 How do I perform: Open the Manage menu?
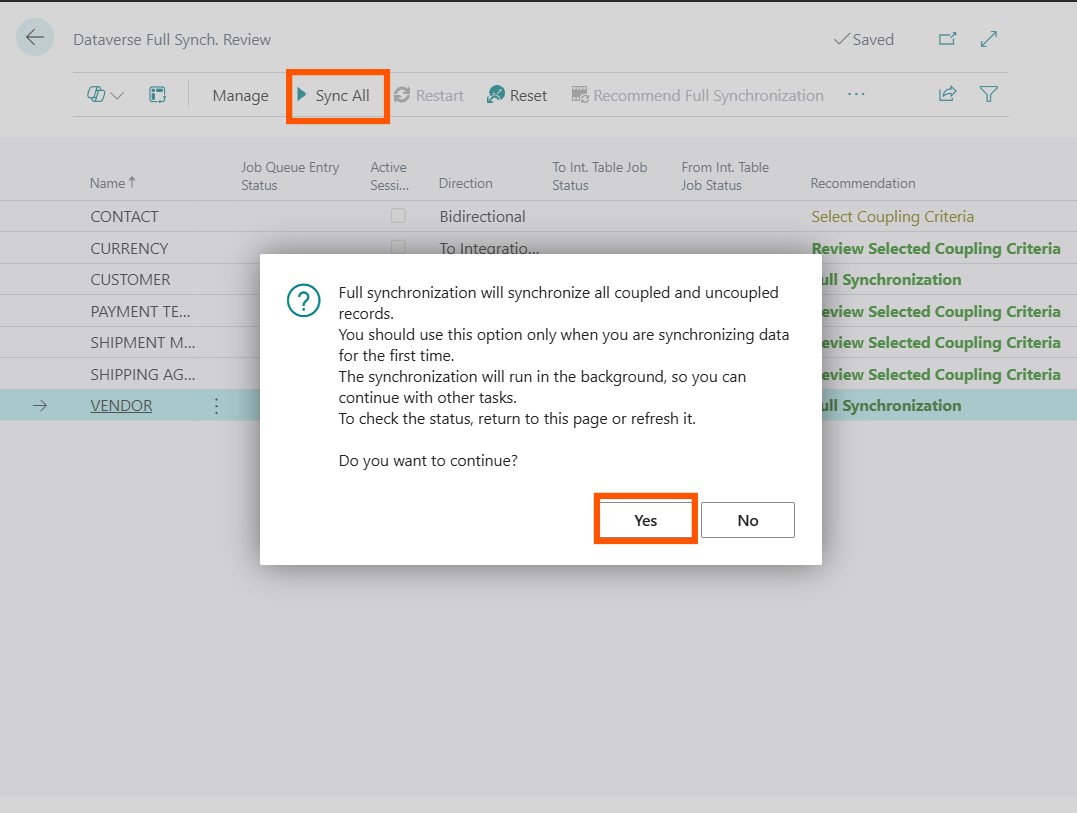pyautogui.click(x=240, y=96)
